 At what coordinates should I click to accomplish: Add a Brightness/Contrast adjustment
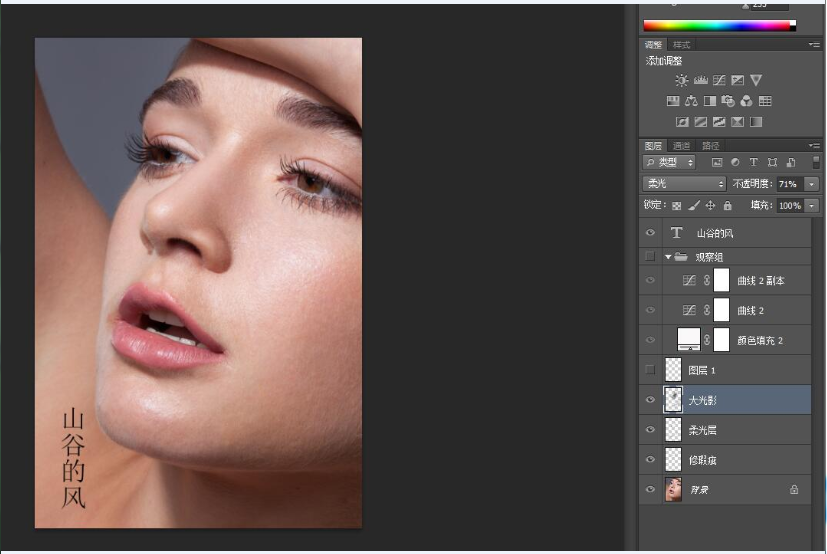click(x=681, y=80)
